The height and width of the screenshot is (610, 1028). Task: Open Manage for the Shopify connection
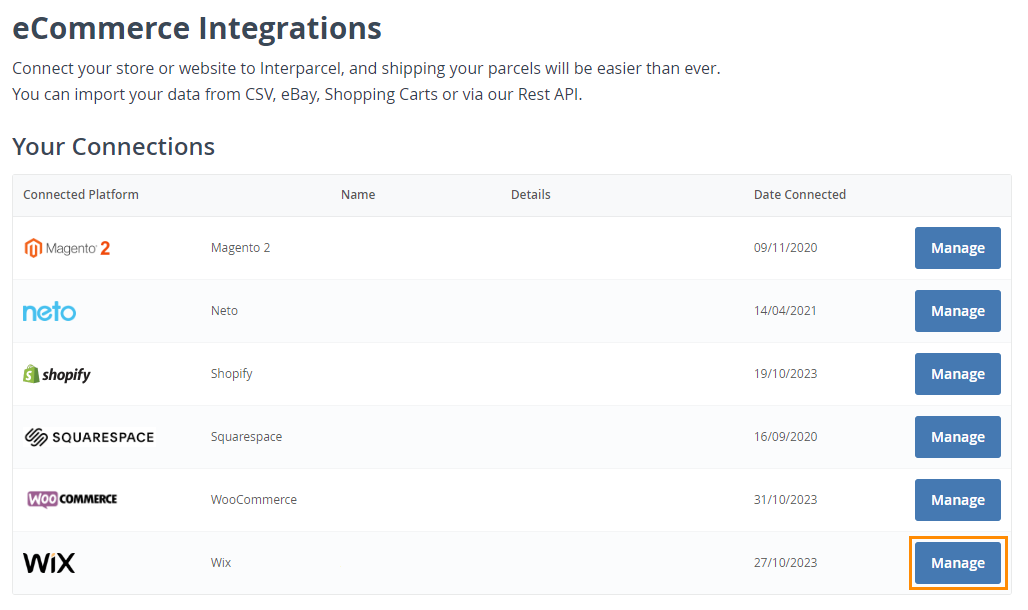(957, 374)
